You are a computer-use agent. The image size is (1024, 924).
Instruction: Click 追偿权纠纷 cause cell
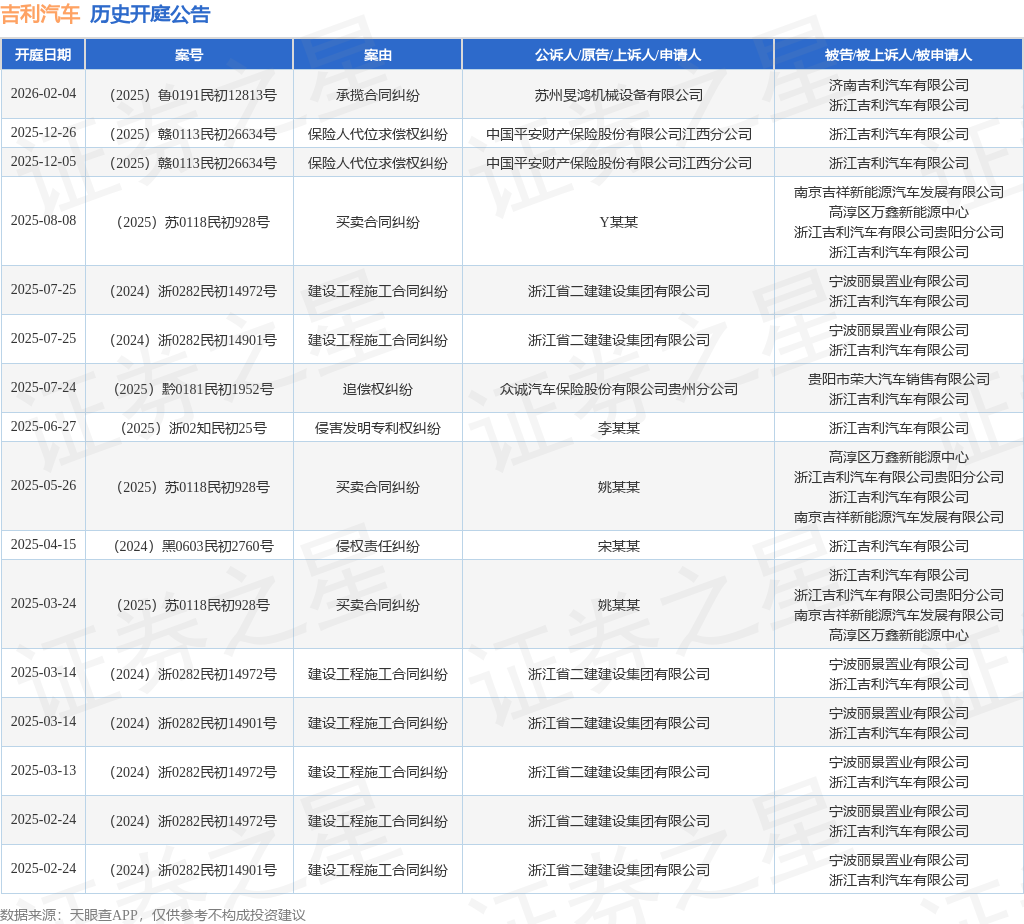(377, 389)
